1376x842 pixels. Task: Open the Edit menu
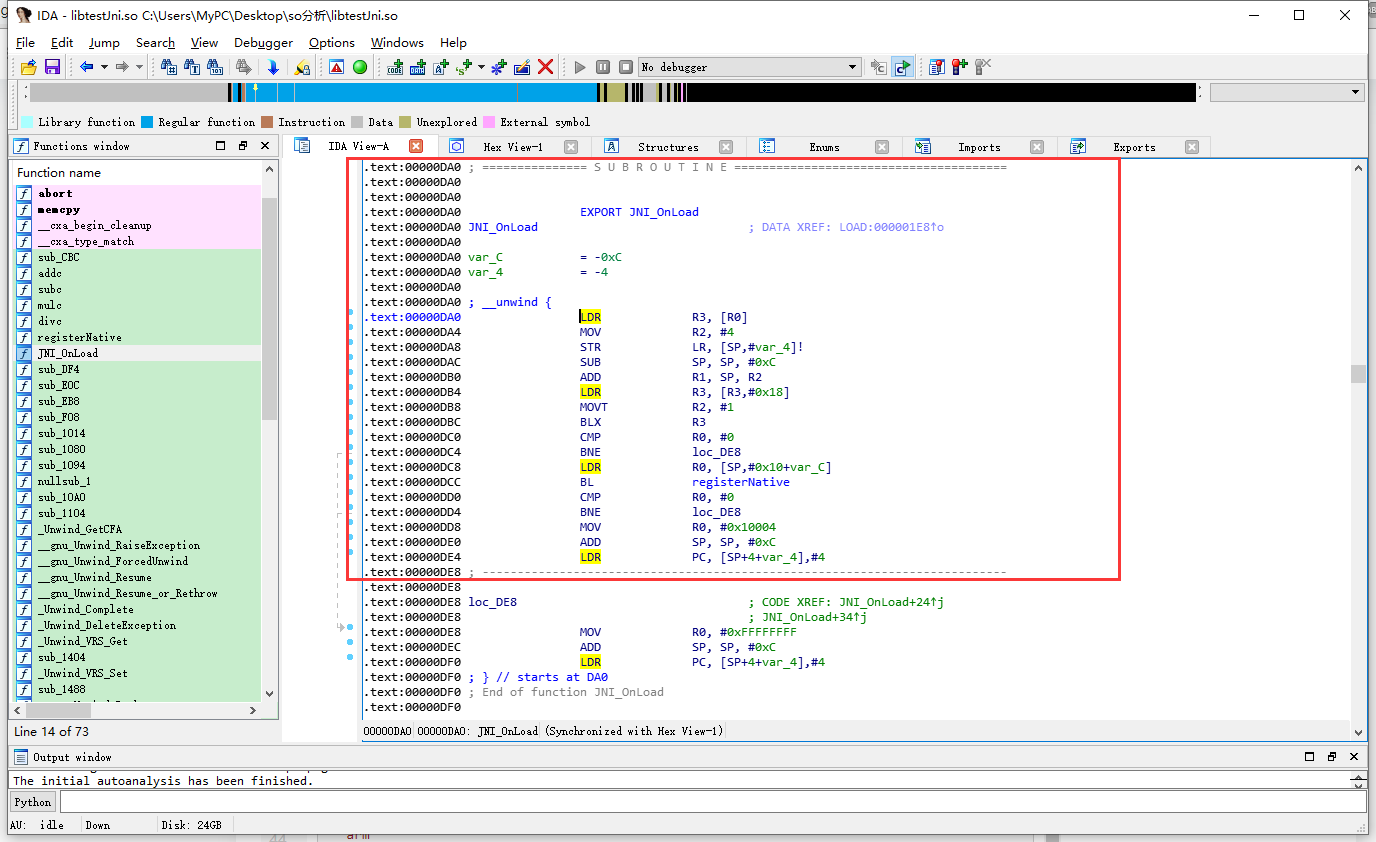62,43
